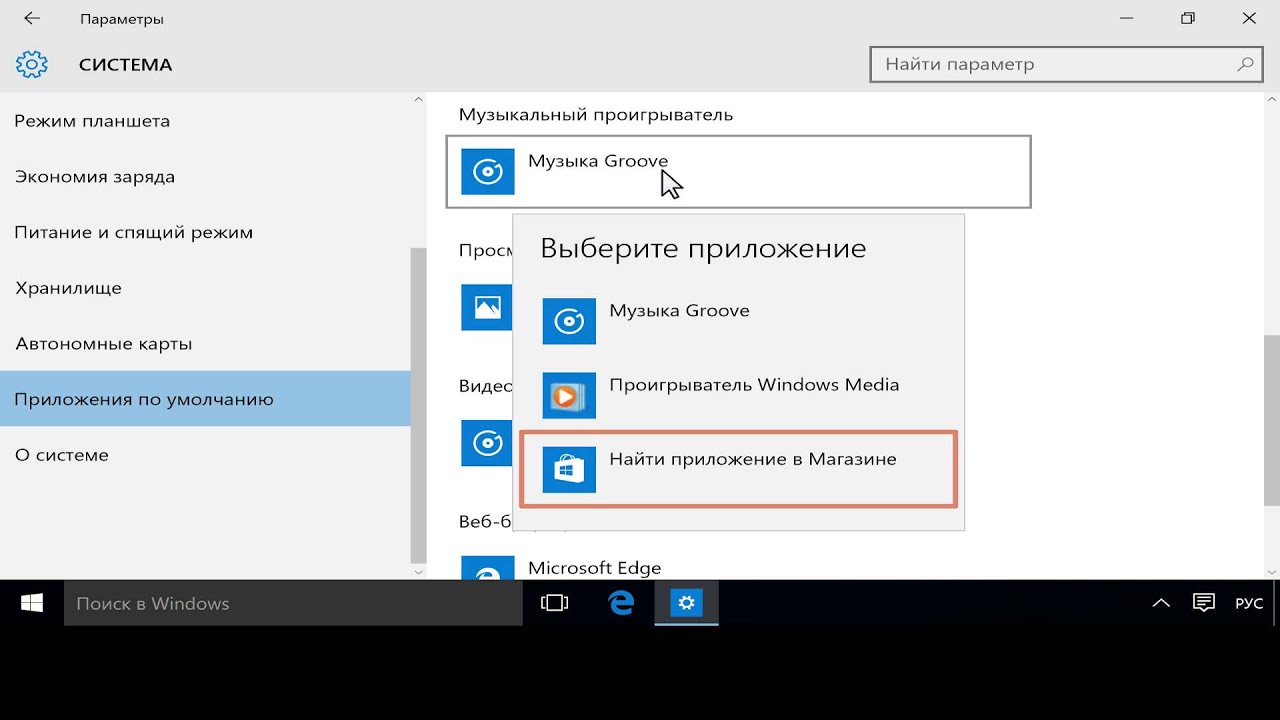Click the Музыкальный проигрыватель label

coord(596,115)
